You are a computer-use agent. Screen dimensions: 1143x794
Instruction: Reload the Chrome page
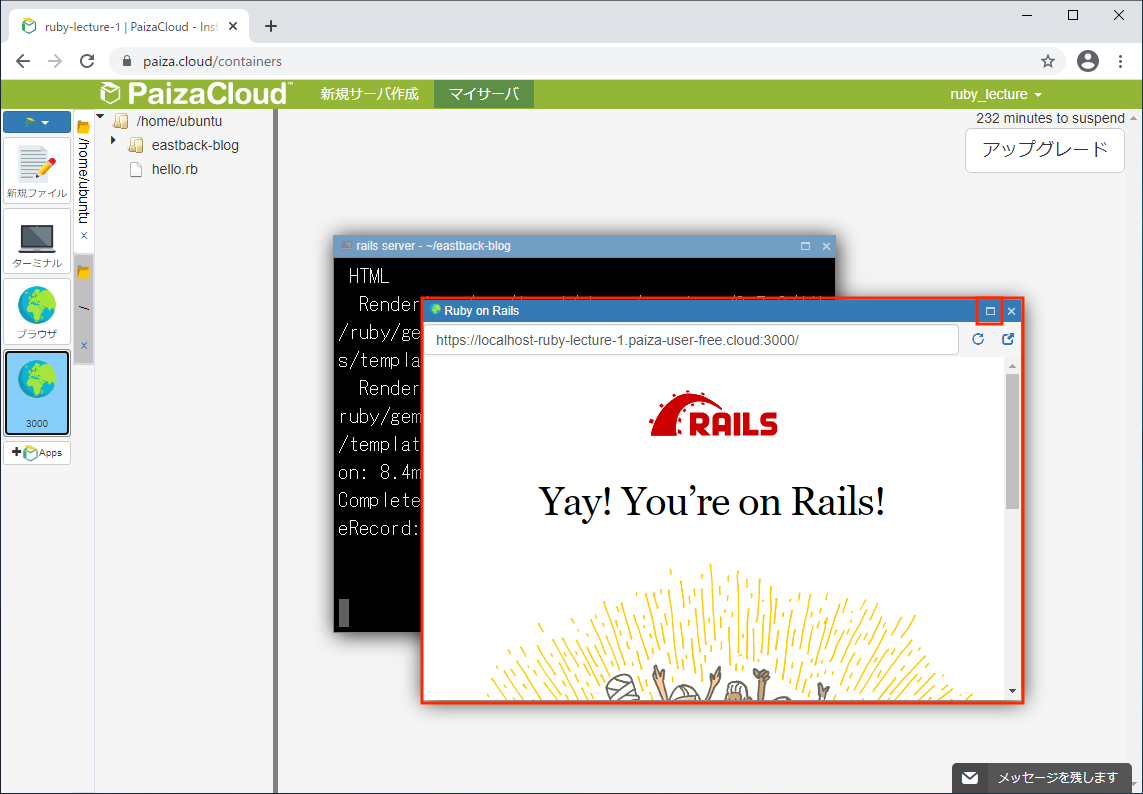[x=87, y=61]
